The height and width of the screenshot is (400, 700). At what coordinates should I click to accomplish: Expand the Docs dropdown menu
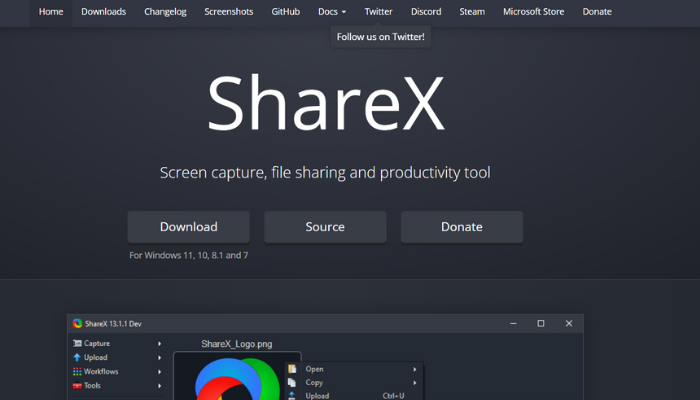[332, 12]
